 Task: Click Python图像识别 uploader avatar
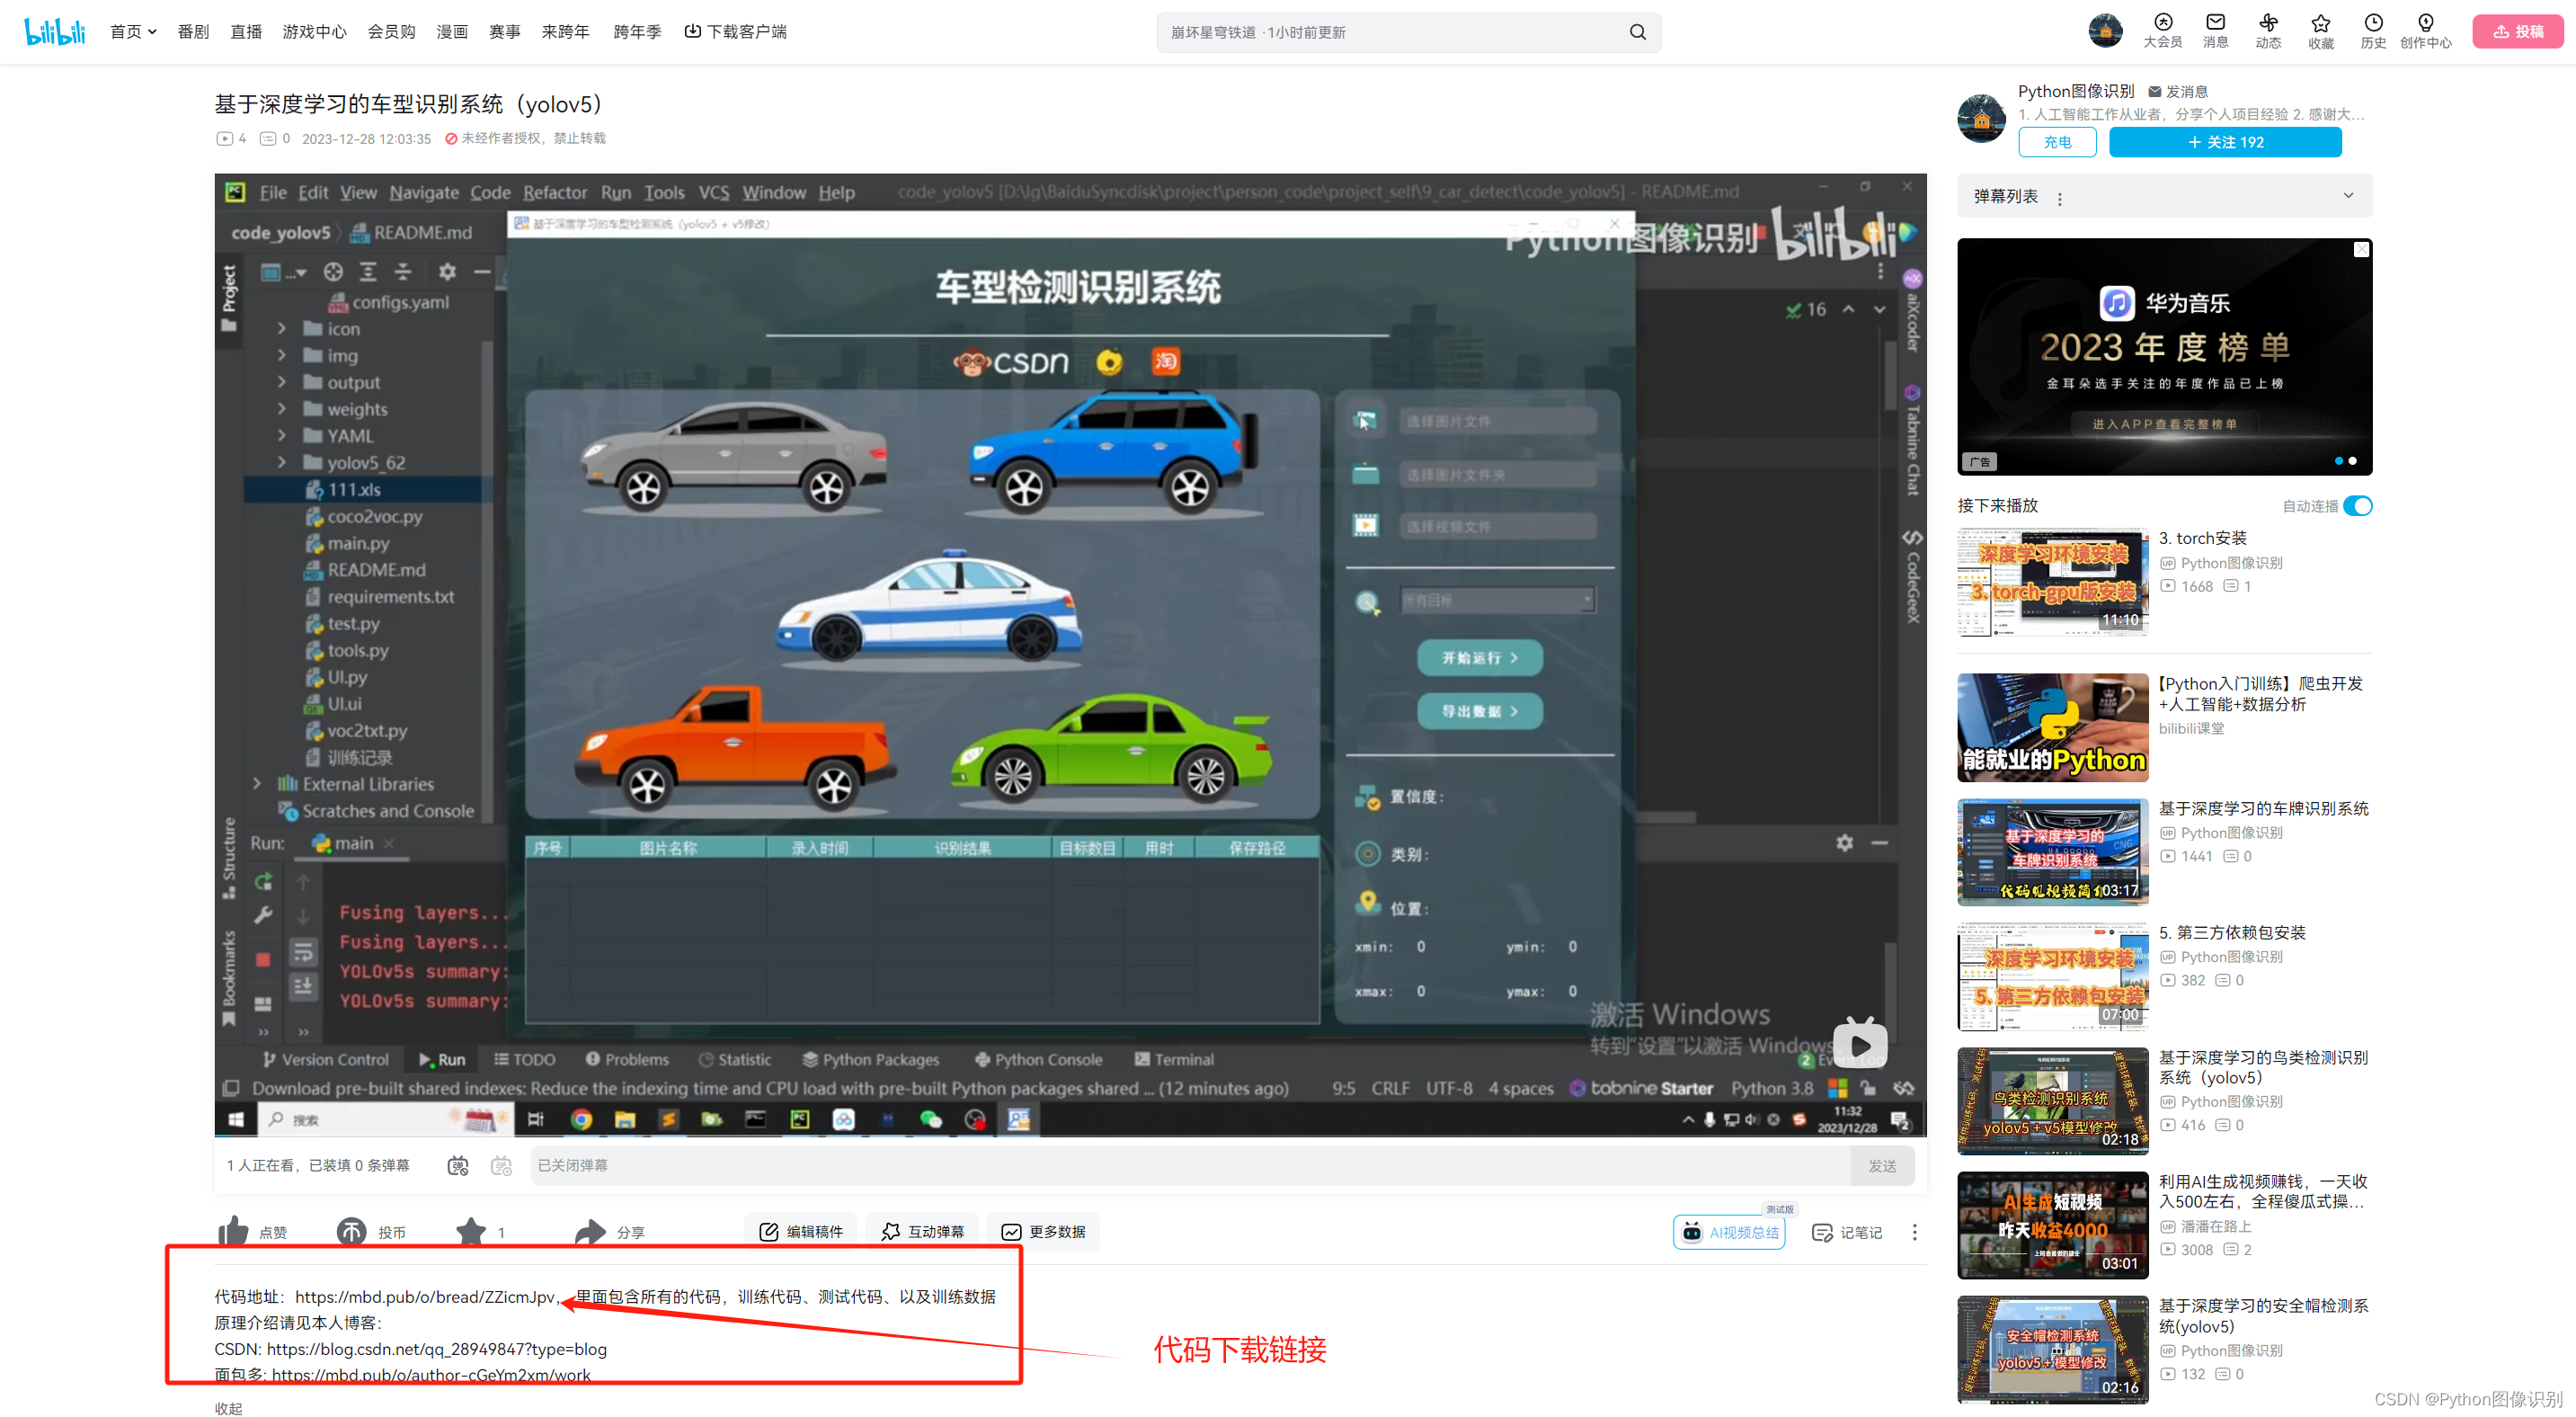coord(1981,119)
